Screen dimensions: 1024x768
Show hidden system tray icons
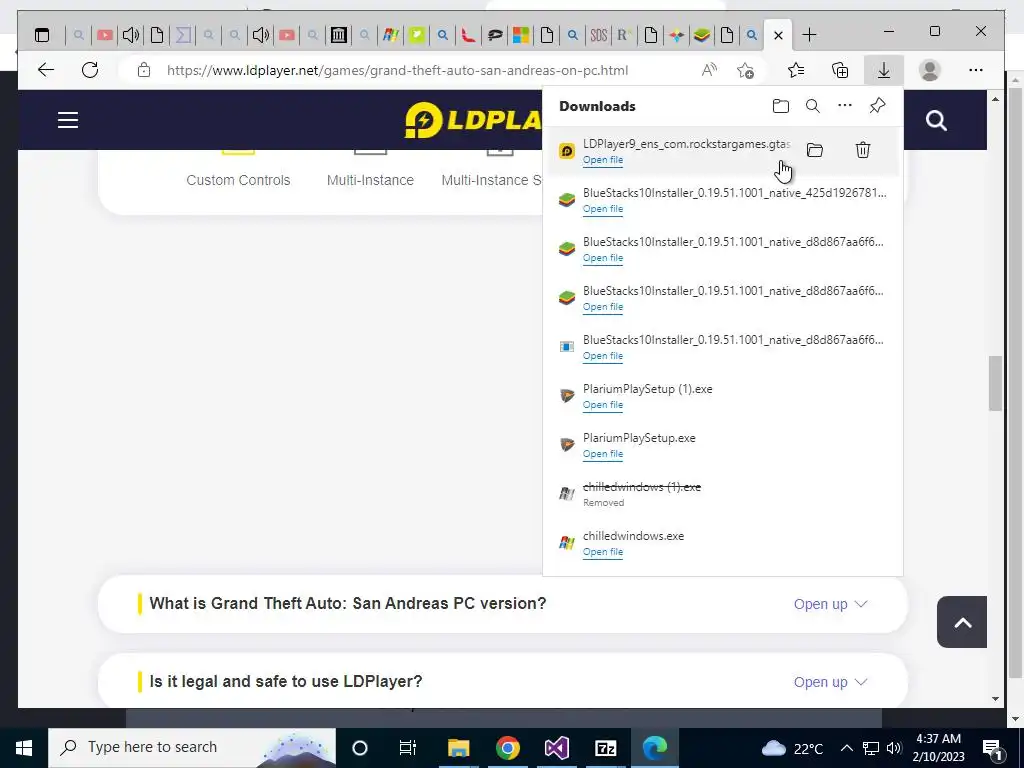pyautogui.click(x=846, y=748)
